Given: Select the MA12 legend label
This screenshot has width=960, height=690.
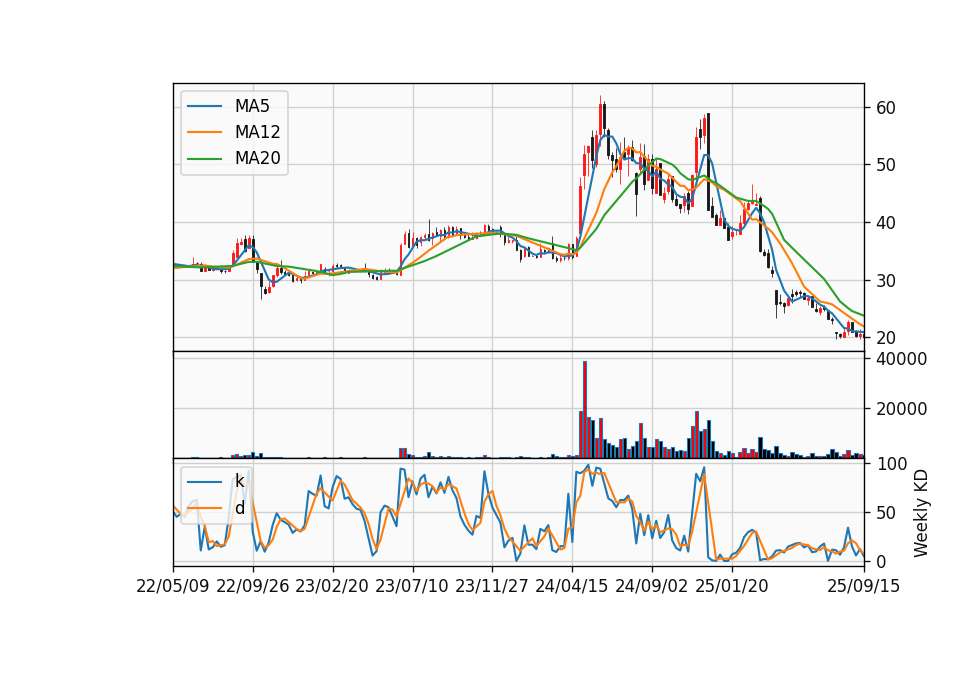Looking at the screenshot, I should (x=257, y=132).
